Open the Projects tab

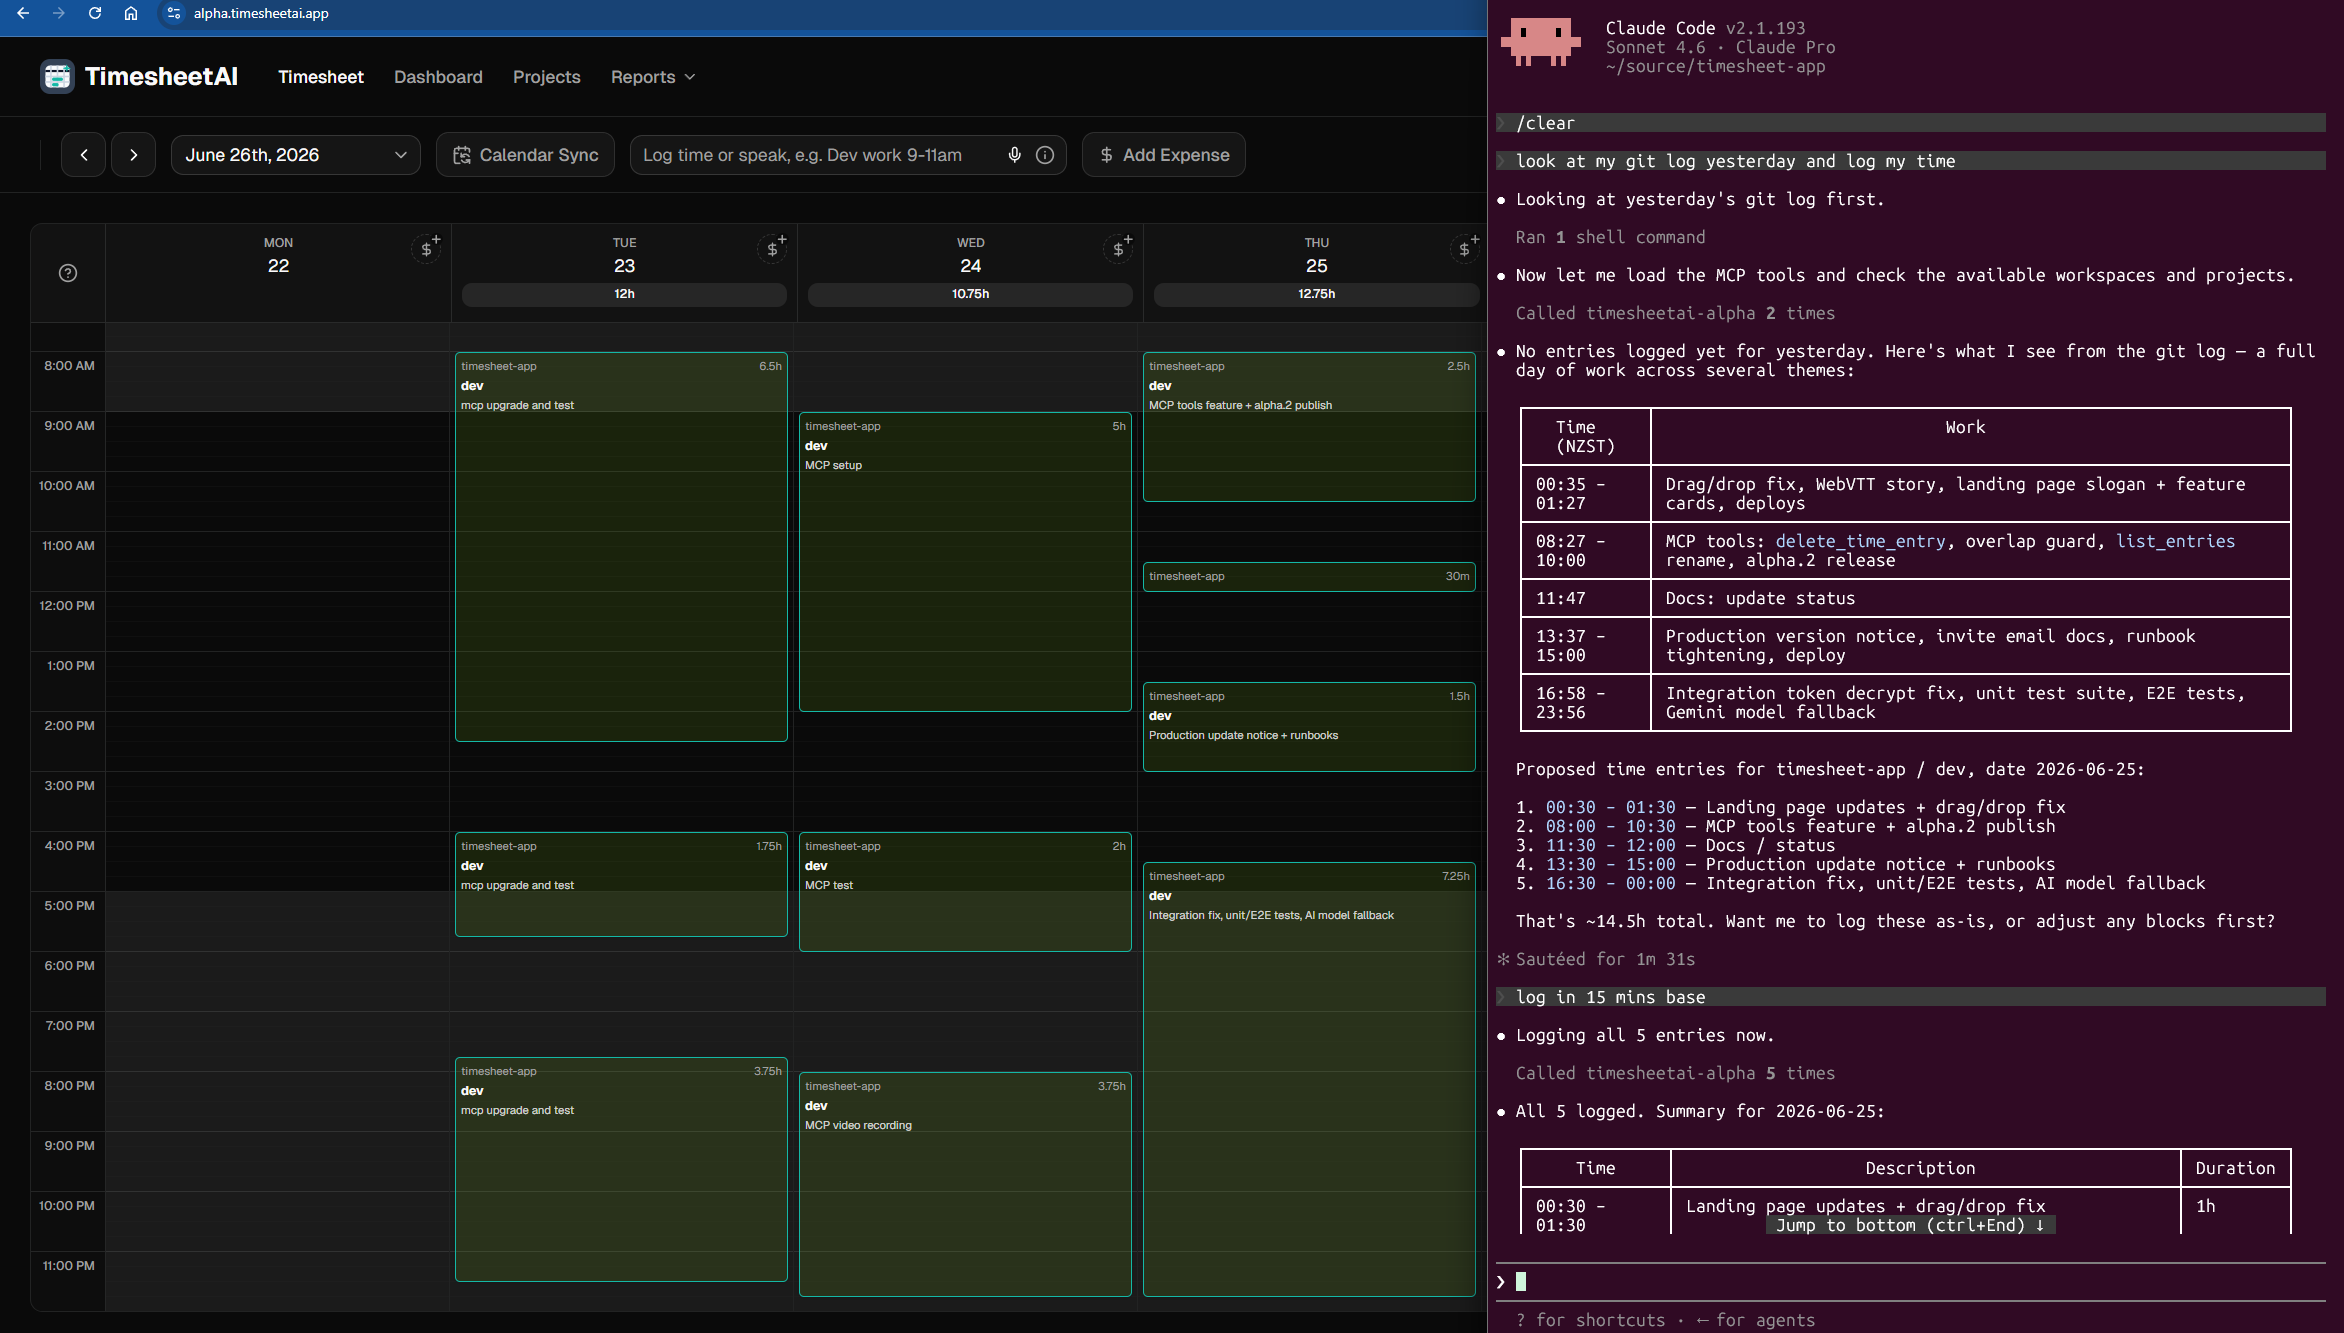point(547,77)
